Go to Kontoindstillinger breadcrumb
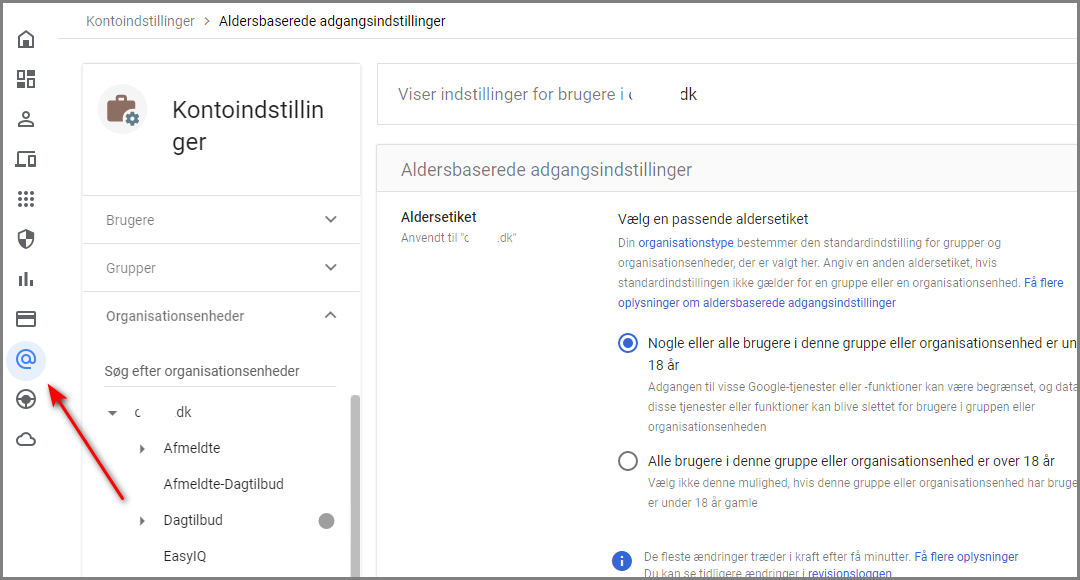The width and height of the screenshot is (1080, 580). (x=140, y=21)
